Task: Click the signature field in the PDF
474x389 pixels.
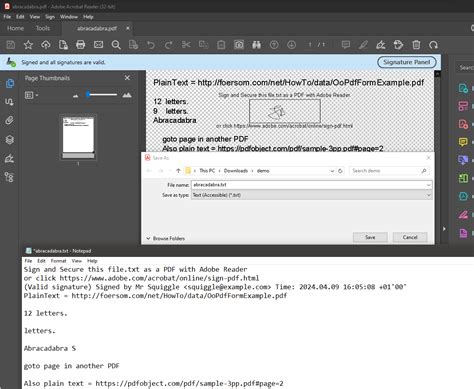Action: 285,112
